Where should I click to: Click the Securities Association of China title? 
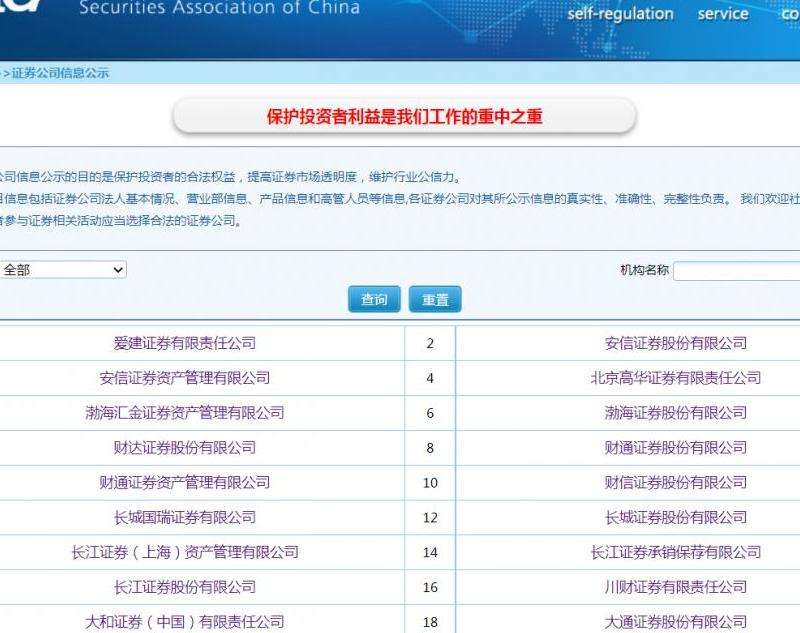click(x=219, y=7)
